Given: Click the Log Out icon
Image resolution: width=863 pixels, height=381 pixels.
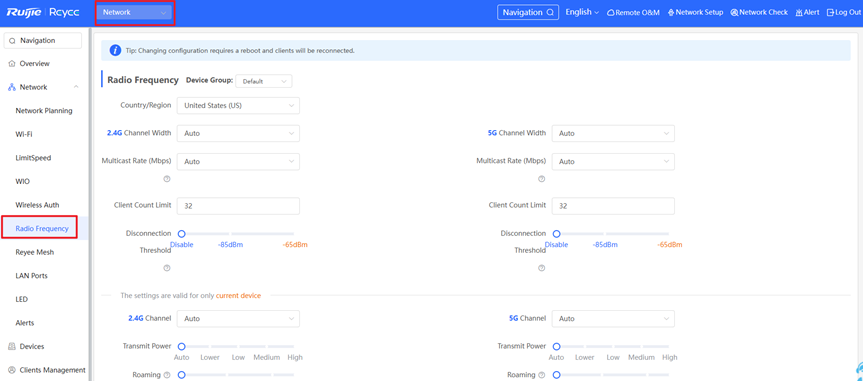Looking at the screenshot, I should coord(831,13).
